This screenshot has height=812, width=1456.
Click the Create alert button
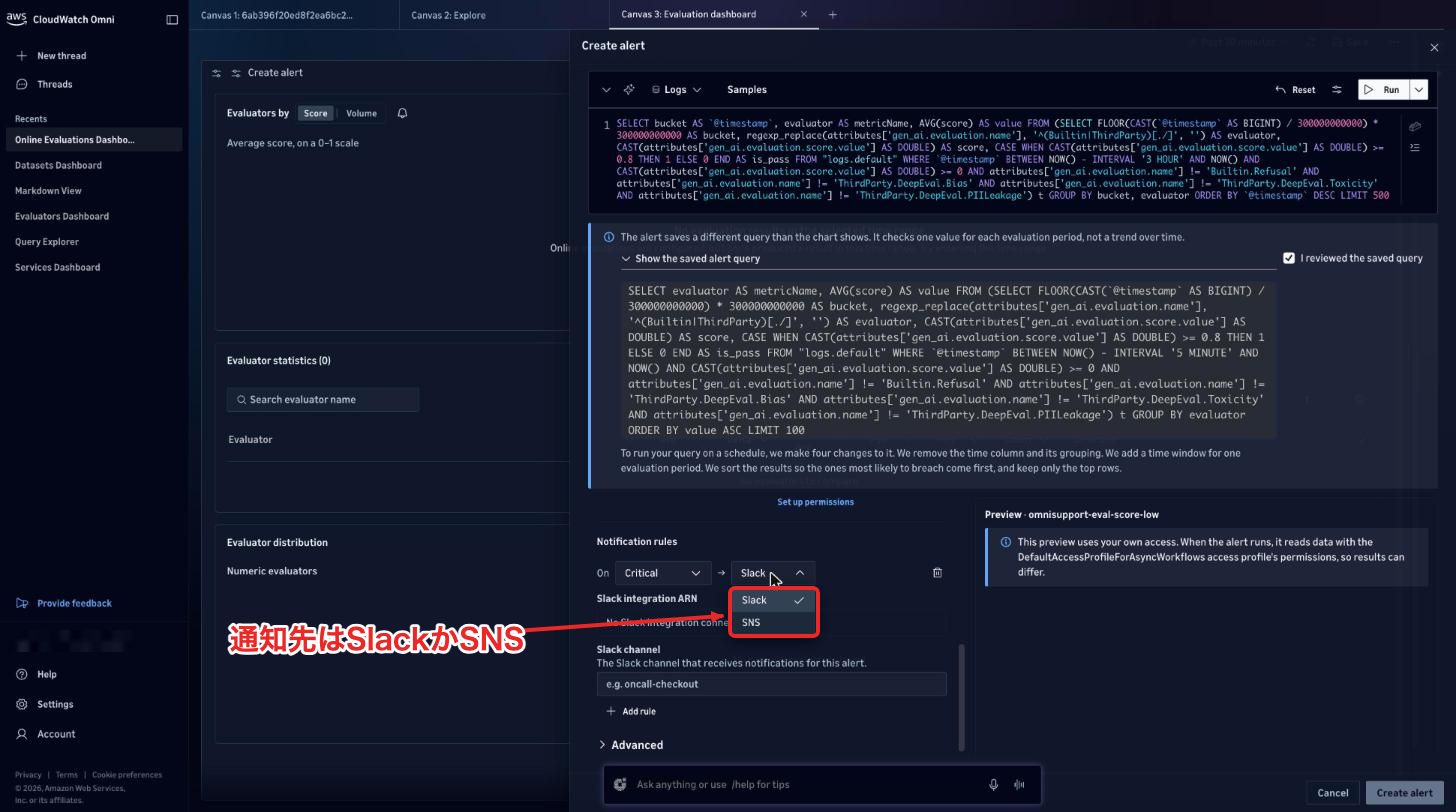coord(1405,793)
